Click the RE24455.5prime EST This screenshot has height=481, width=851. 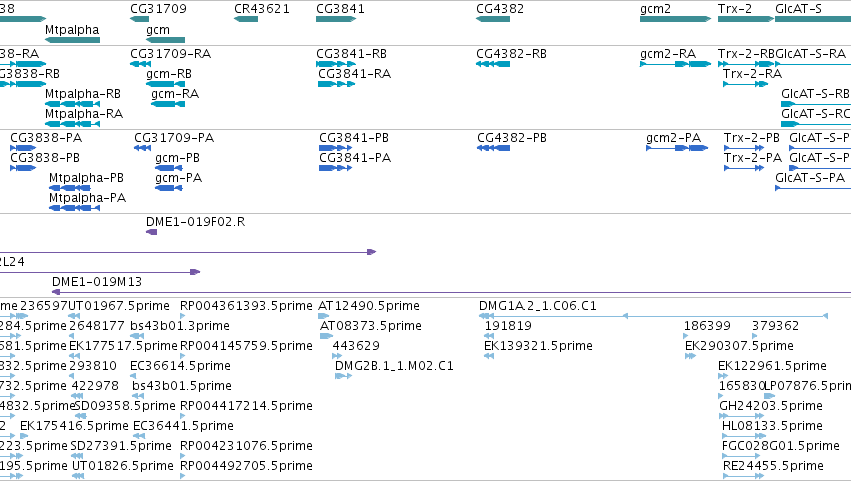[x=743, y=476]
